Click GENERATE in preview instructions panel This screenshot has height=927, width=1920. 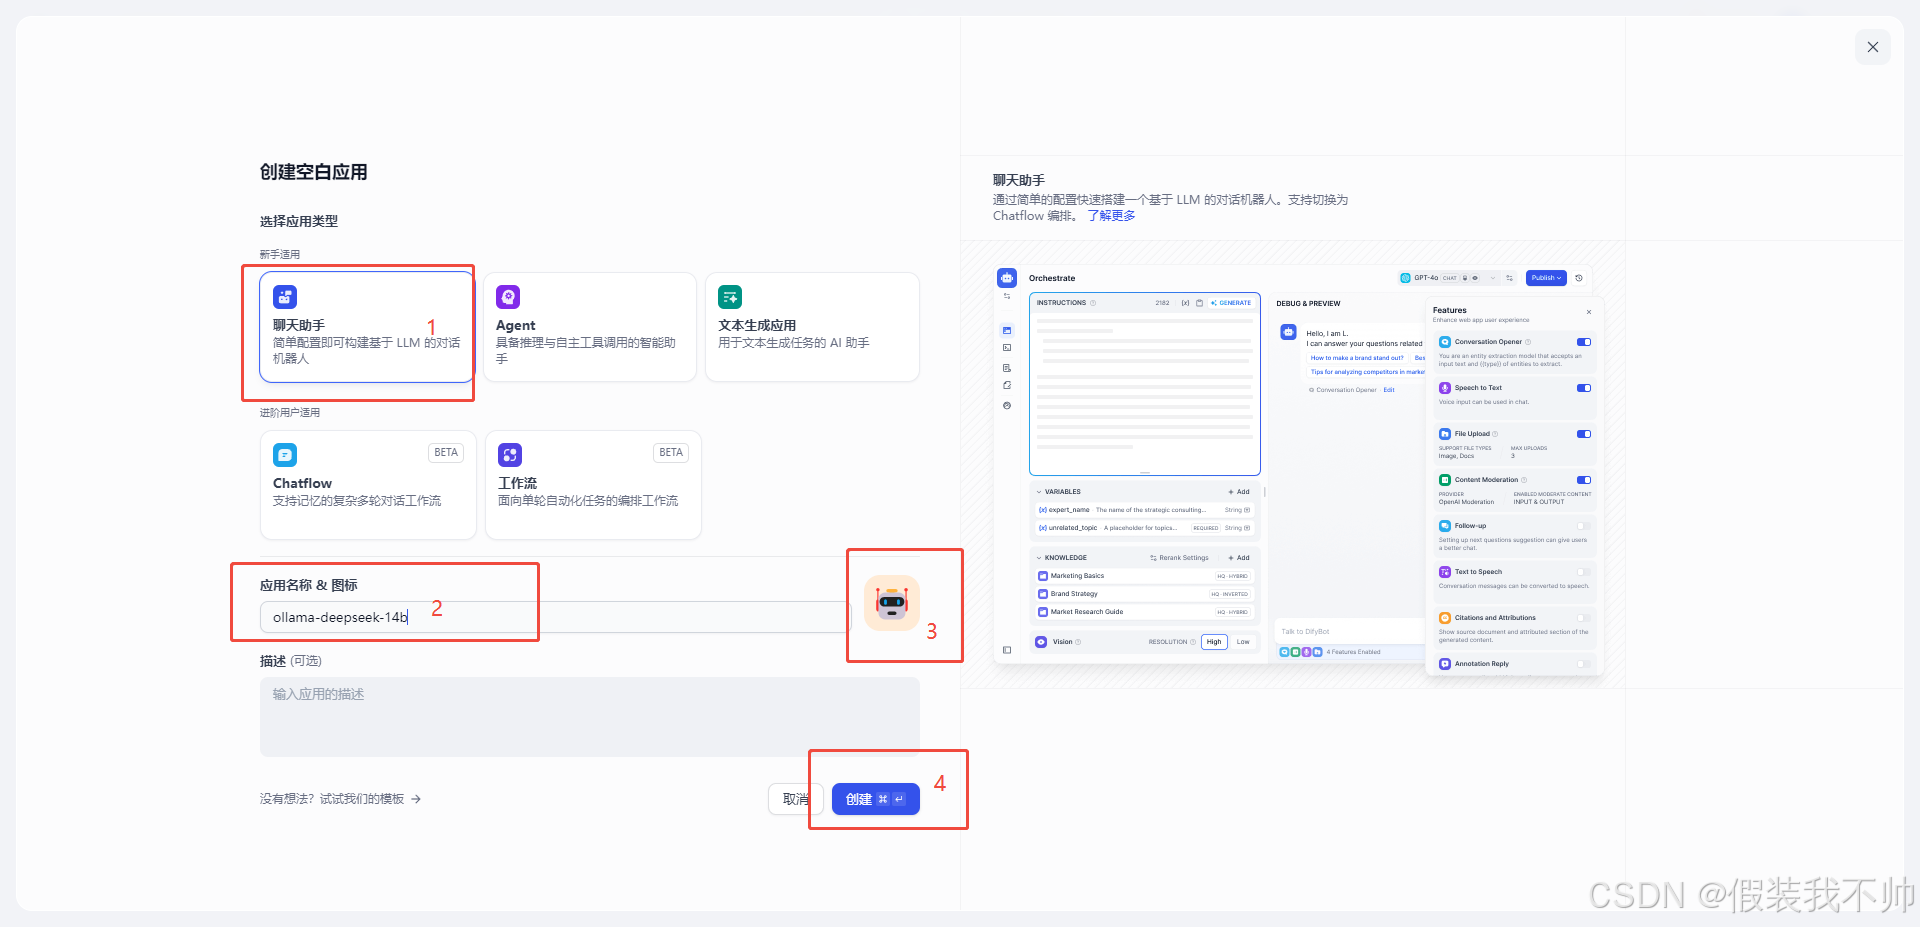click(x=1231, y=303)
